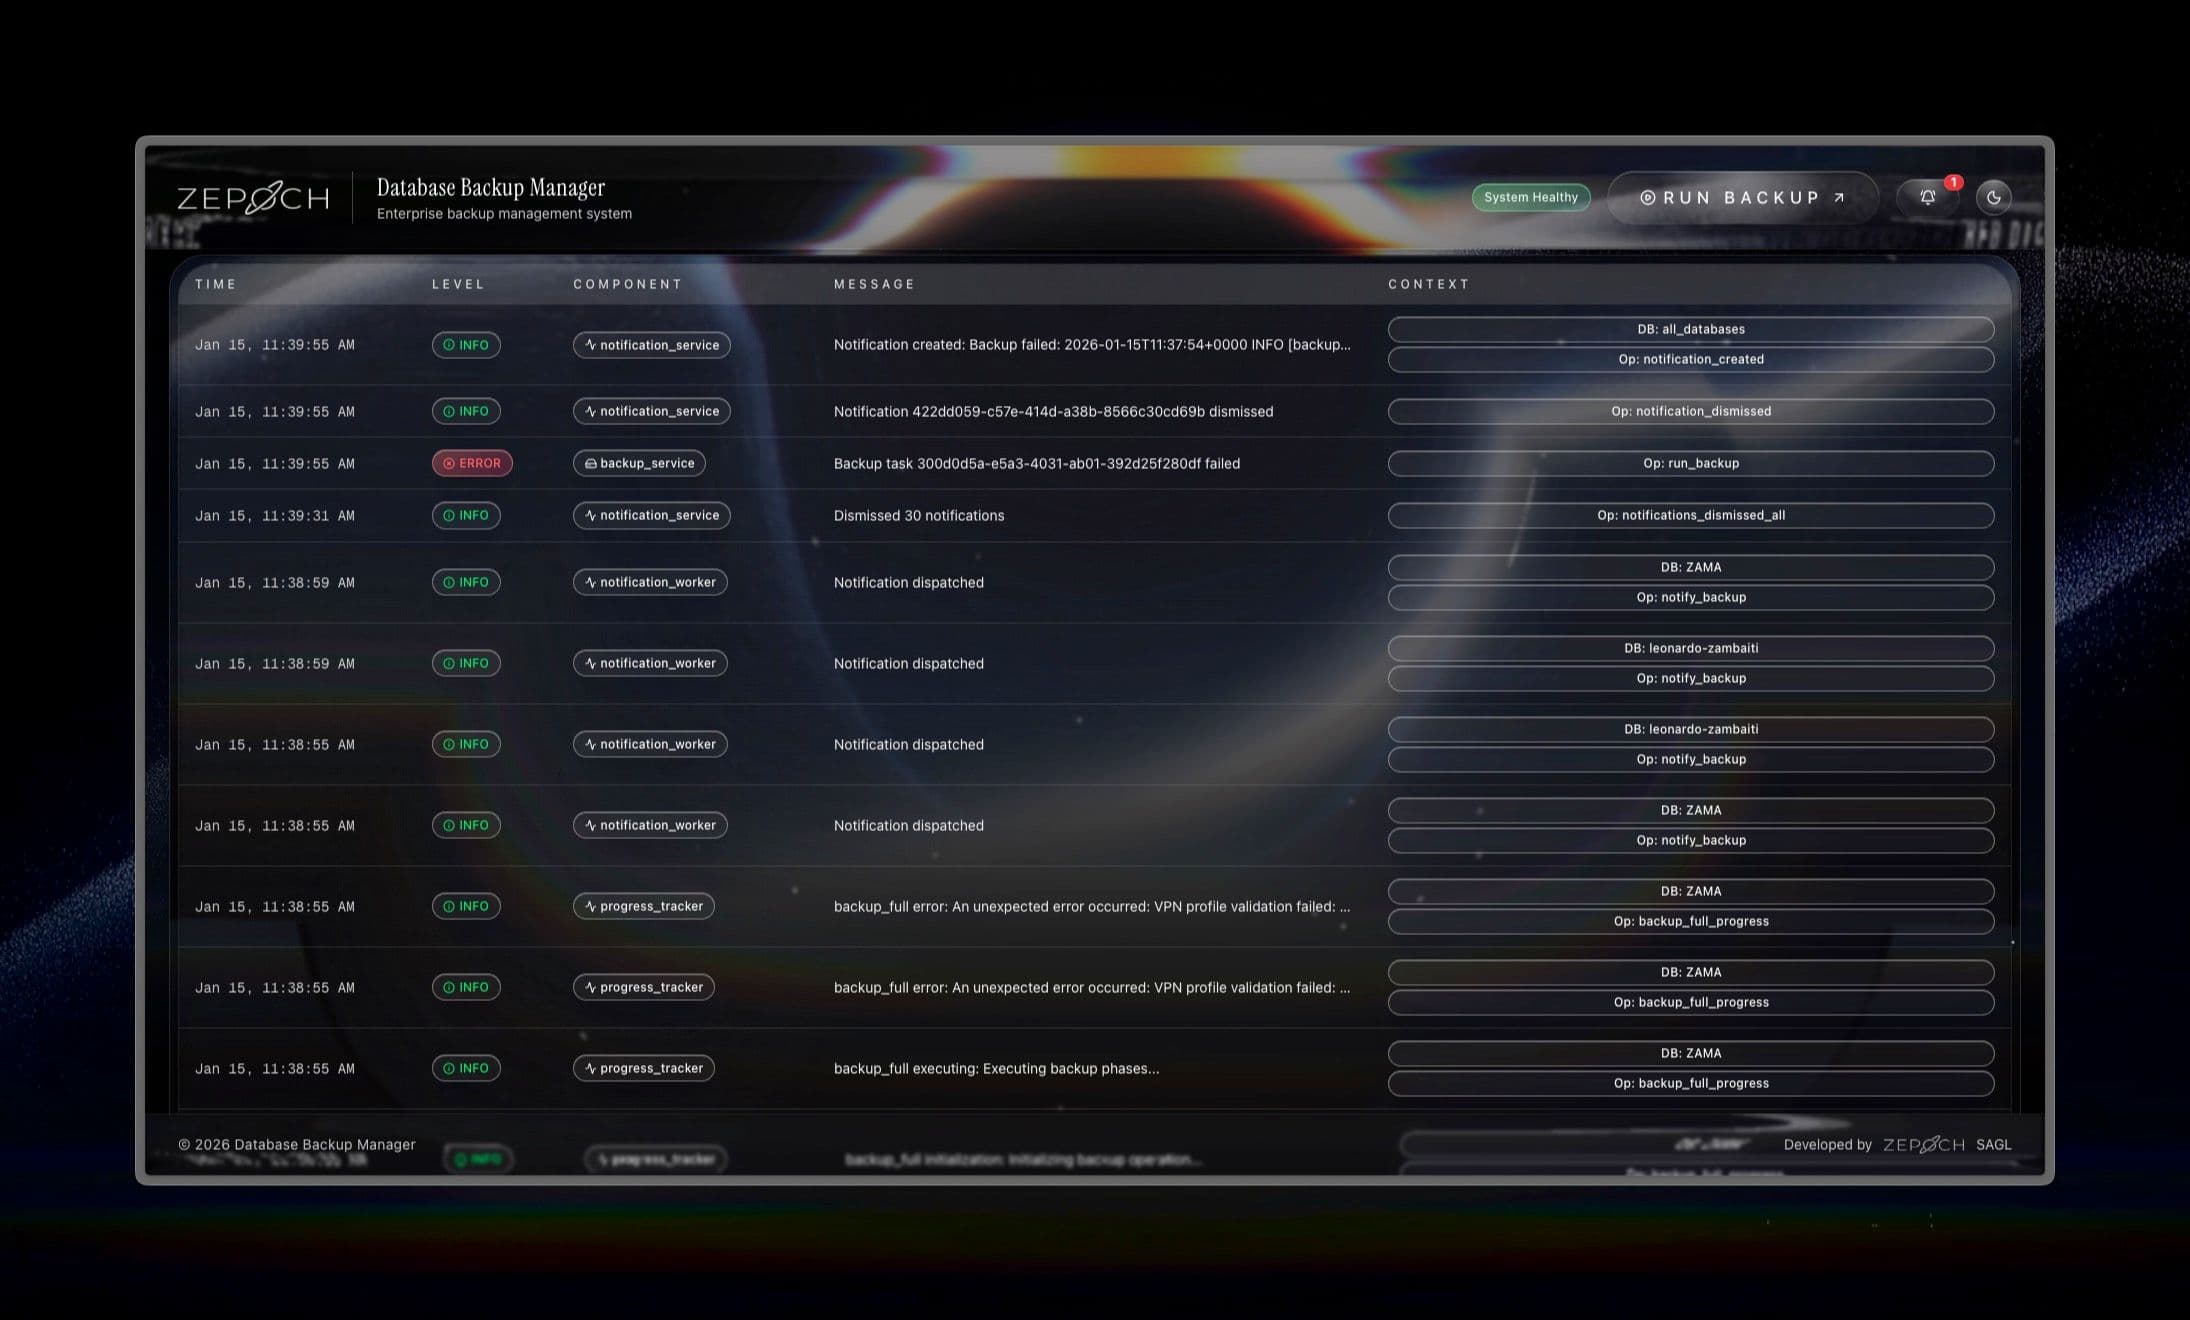Click the System Healthy status badge

(x=1530, y=197)
